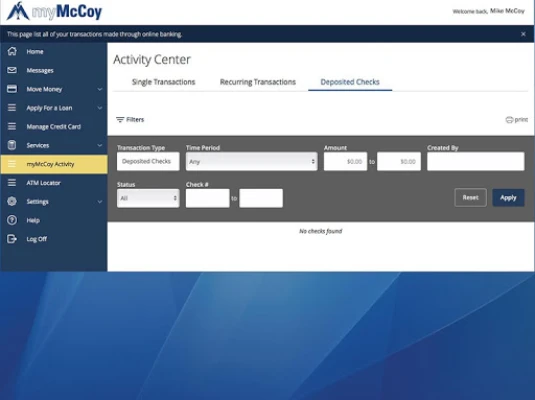Open Settings gear icon in sidebar
535x400 pixels.
tap(12, 201)
